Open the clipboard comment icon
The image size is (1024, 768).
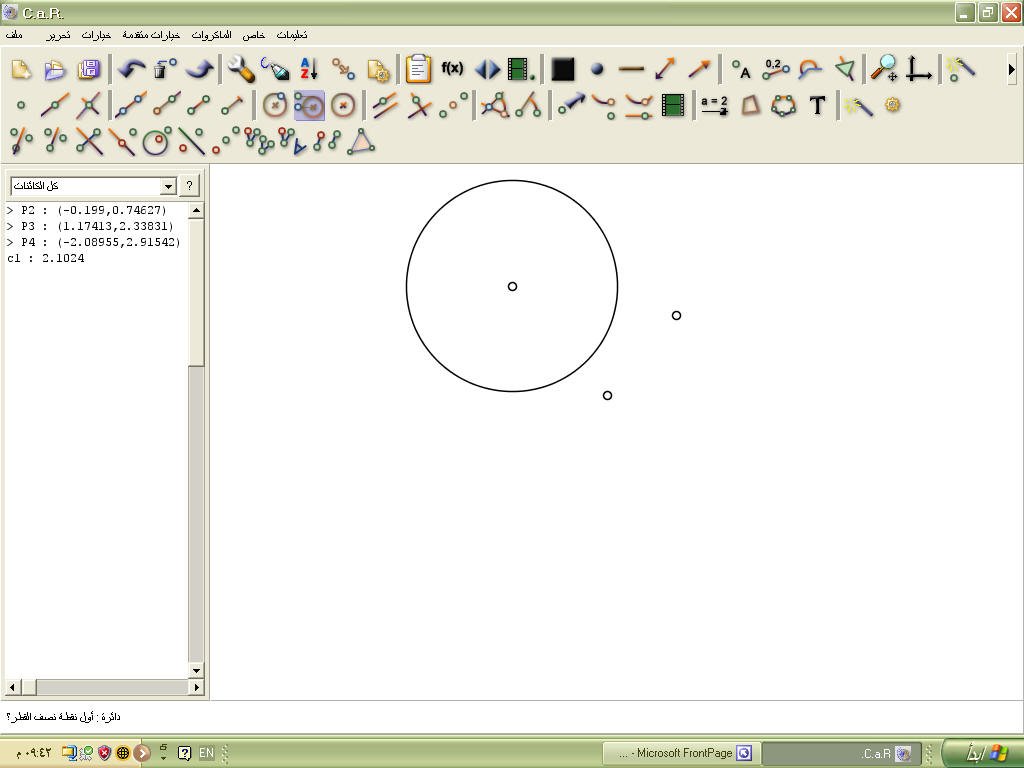tap(418, 69)
